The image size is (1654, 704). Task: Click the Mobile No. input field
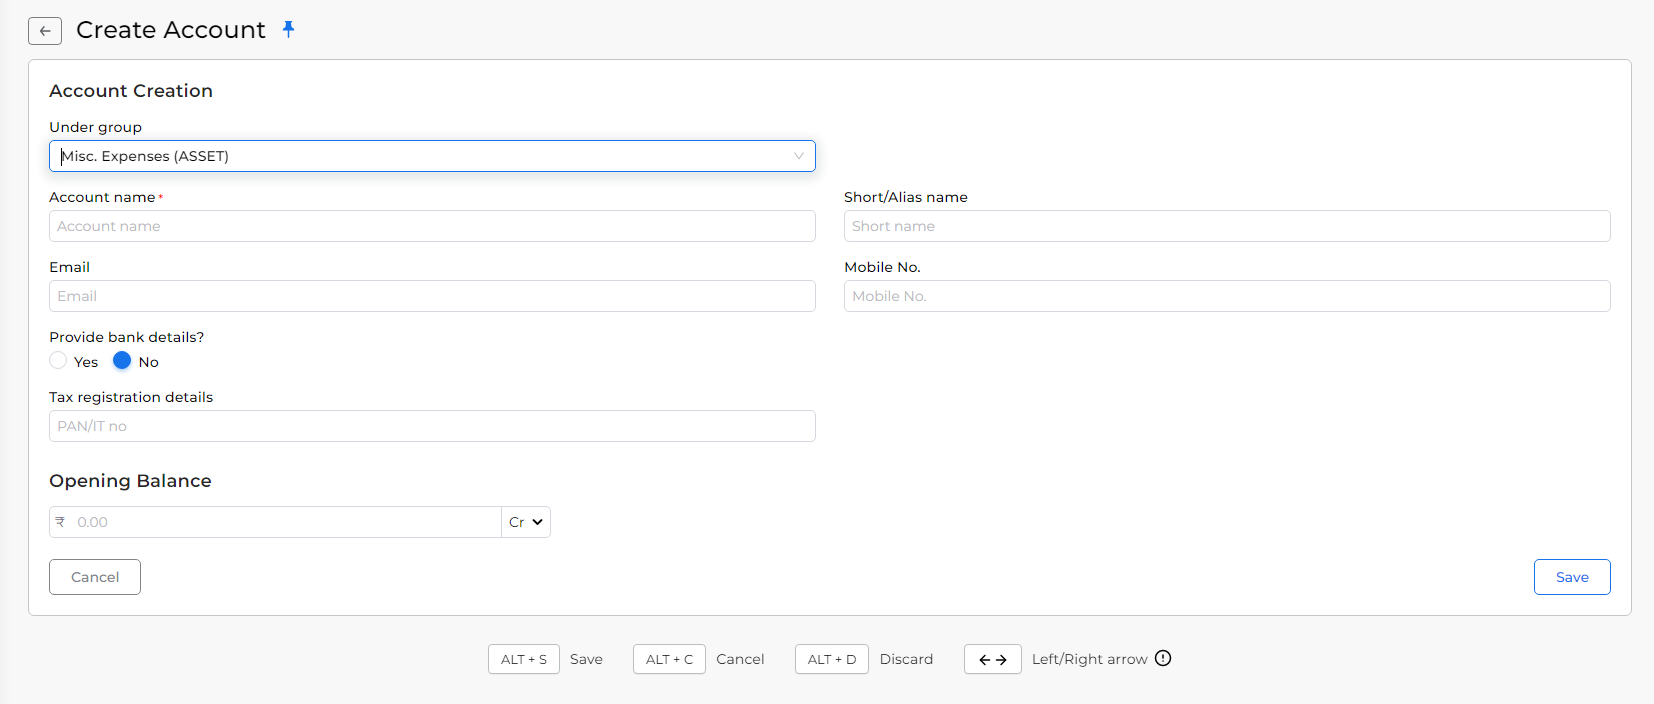click(x=1226, y=296)
